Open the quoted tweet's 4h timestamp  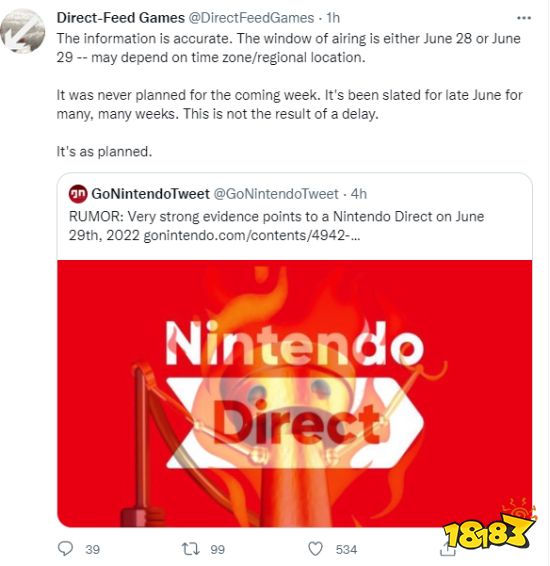tap(359, 194)
